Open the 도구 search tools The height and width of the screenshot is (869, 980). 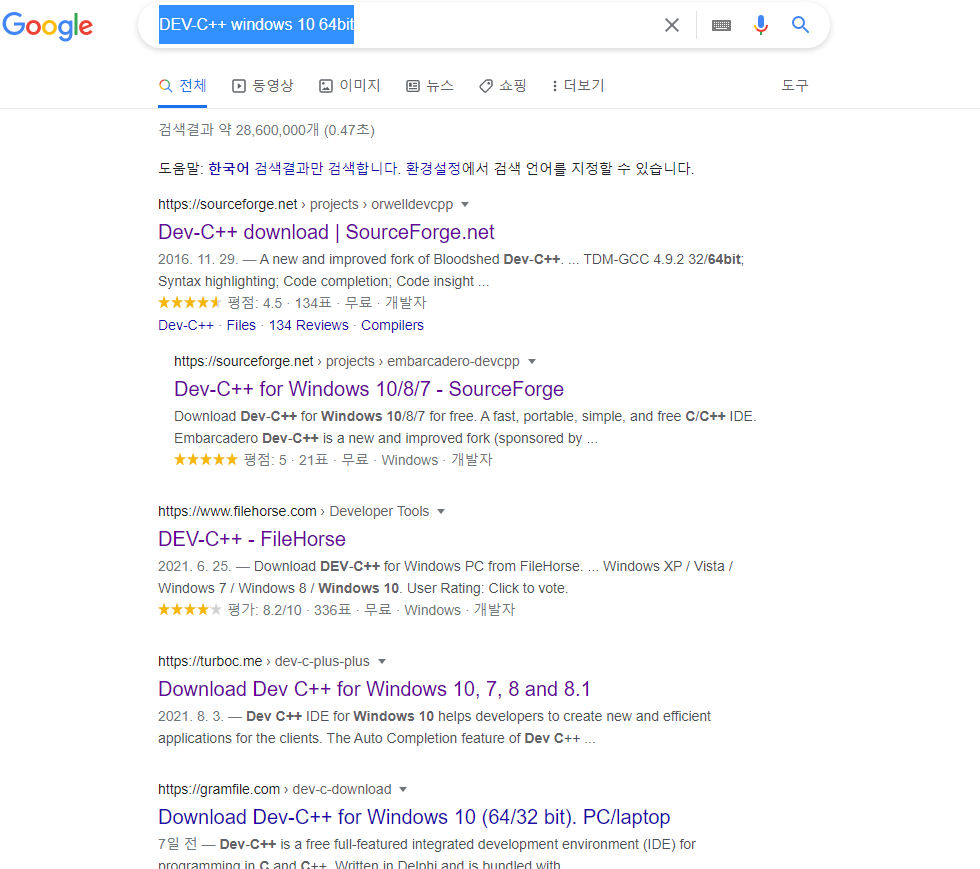(795, 86)
